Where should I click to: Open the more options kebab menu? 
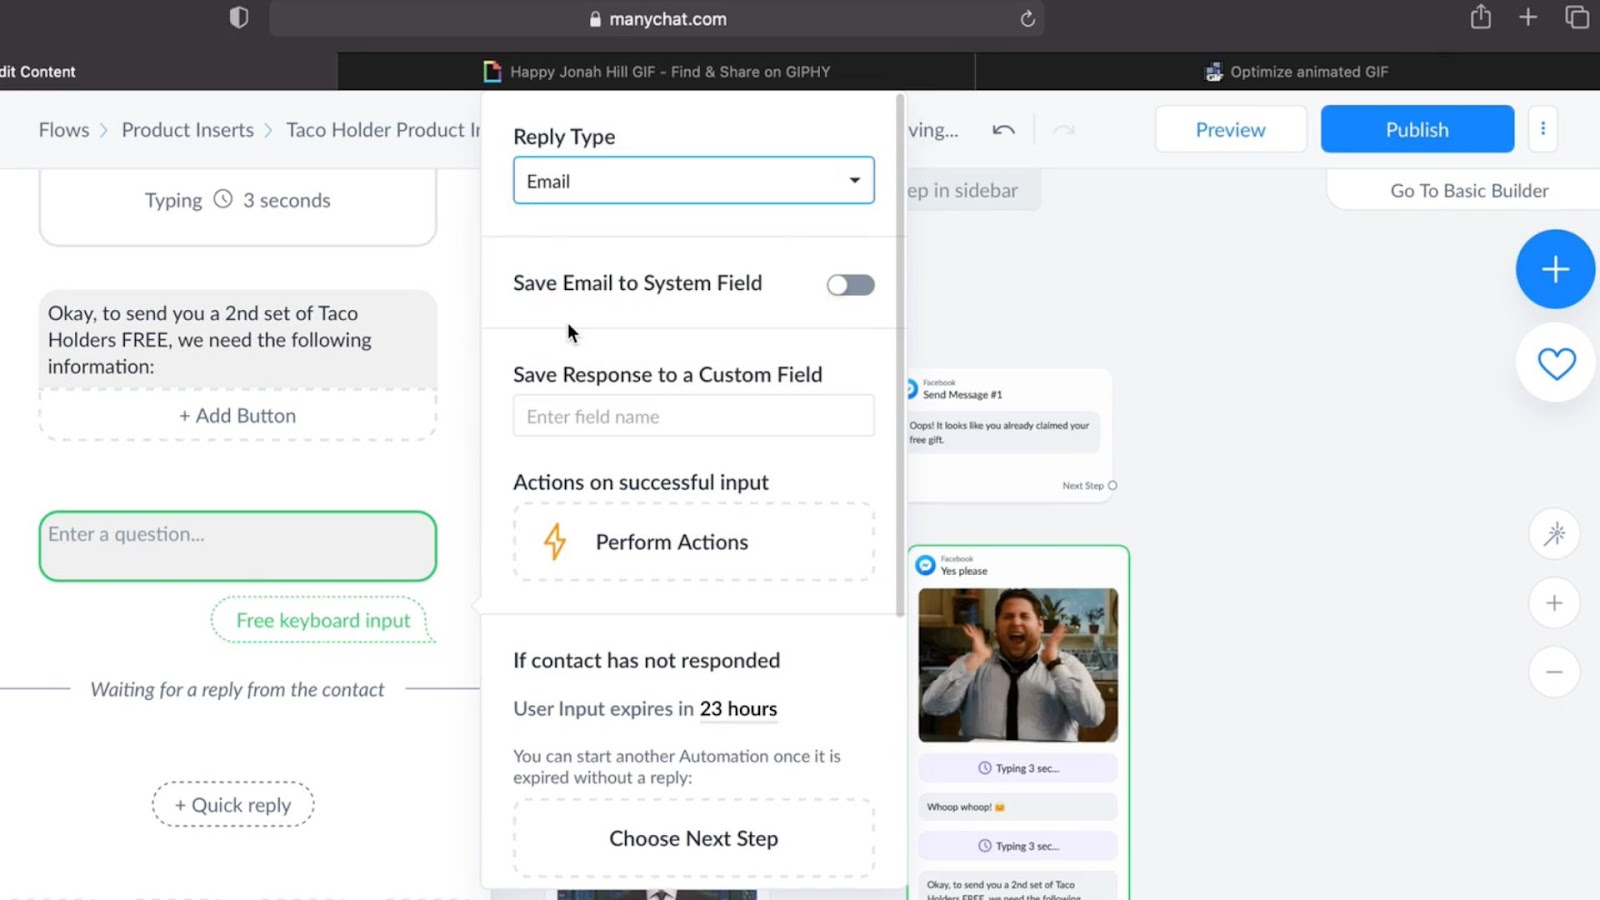click(1543, 129)
